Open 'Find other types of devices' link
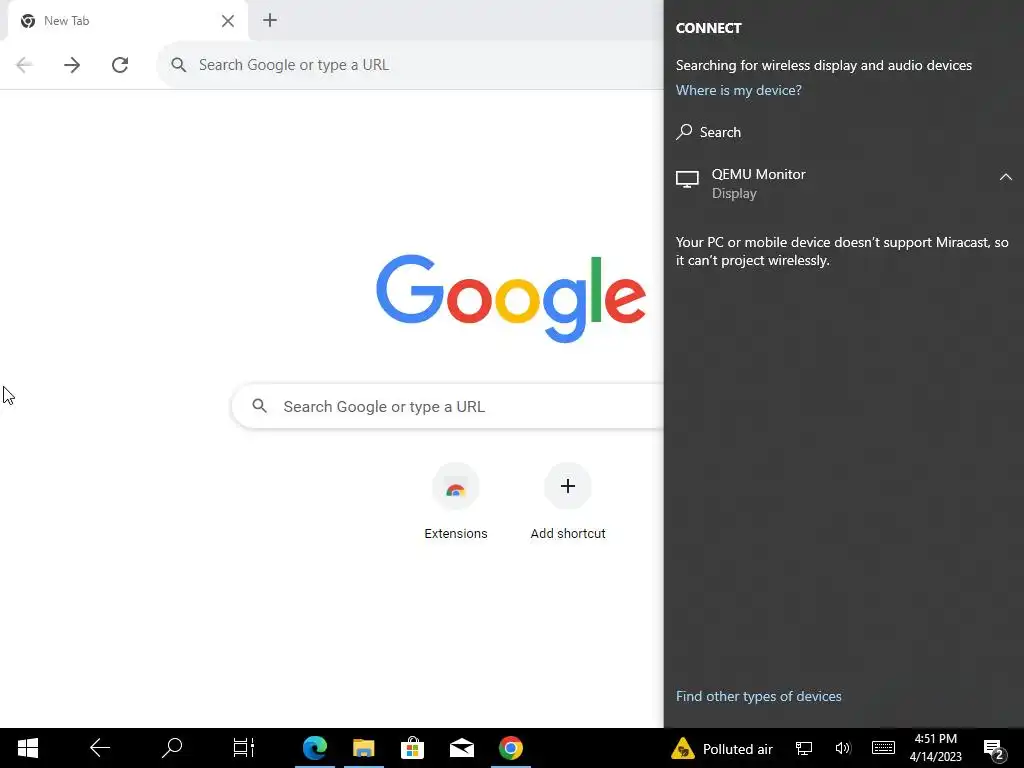The width and height of the screenshot is (1024, 768). coord(758,696)
